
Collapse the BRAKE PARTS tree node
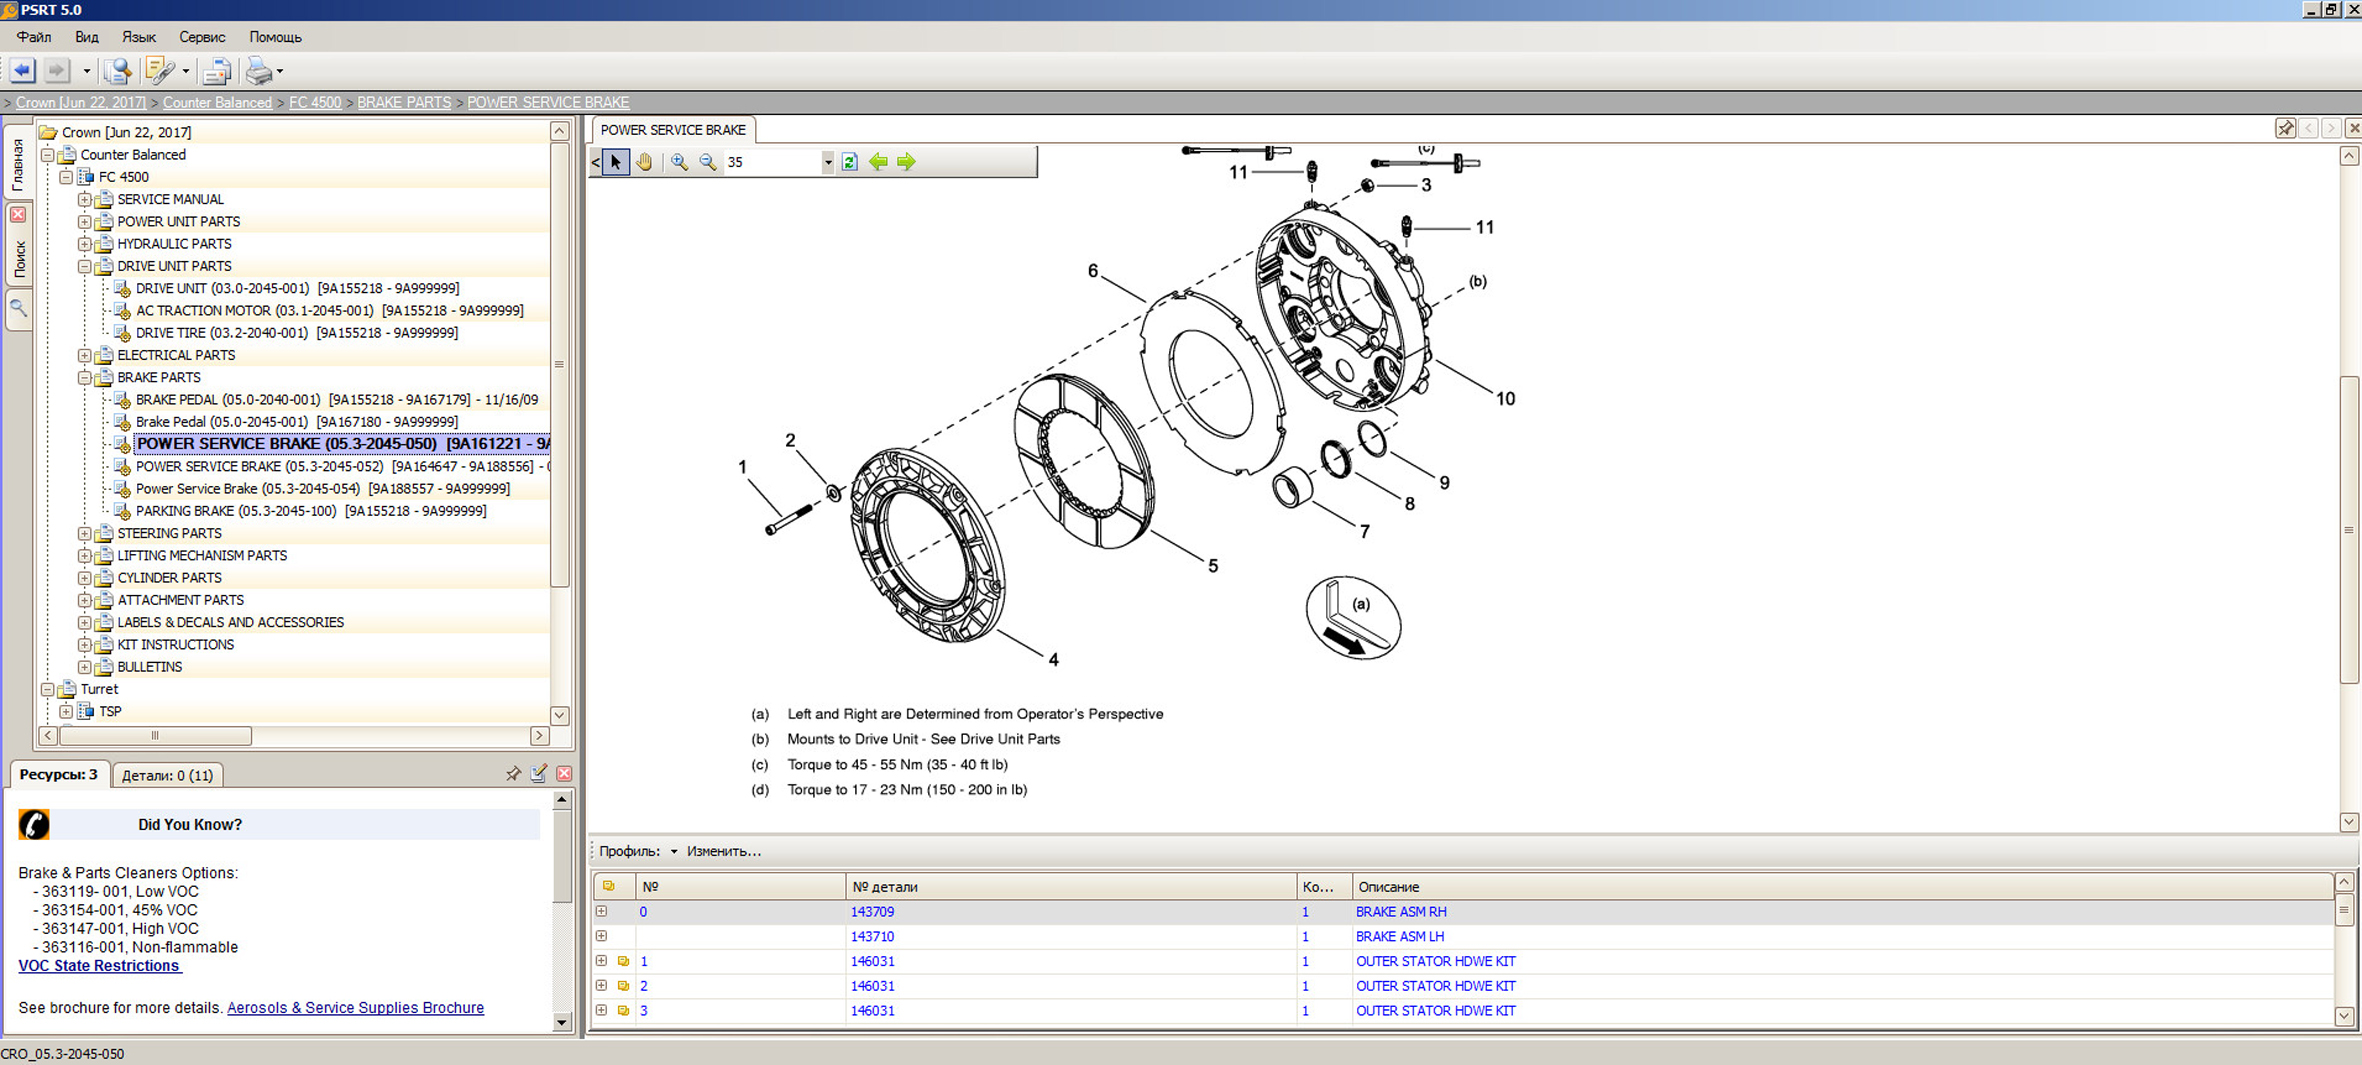click(x=85, y=378)
